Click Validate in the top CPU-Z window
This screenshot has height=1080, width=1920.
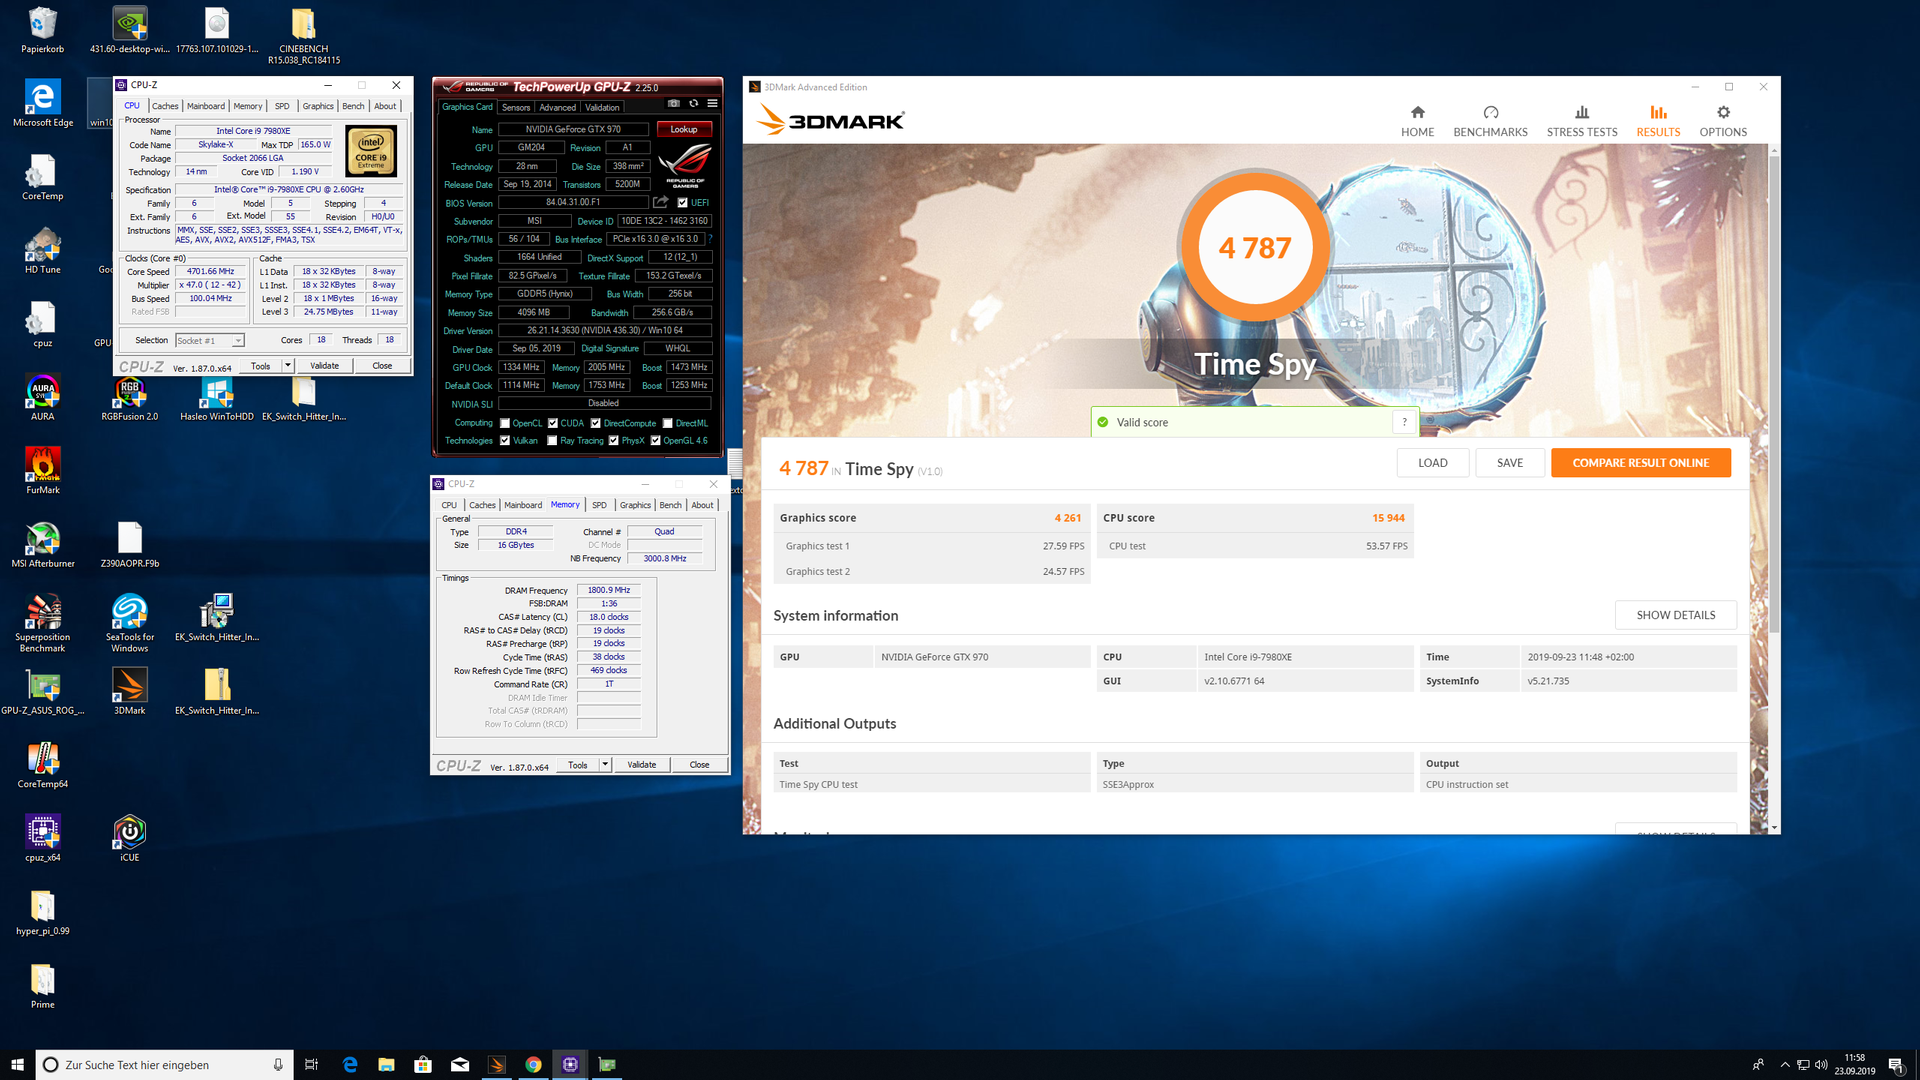coord(324,365)
